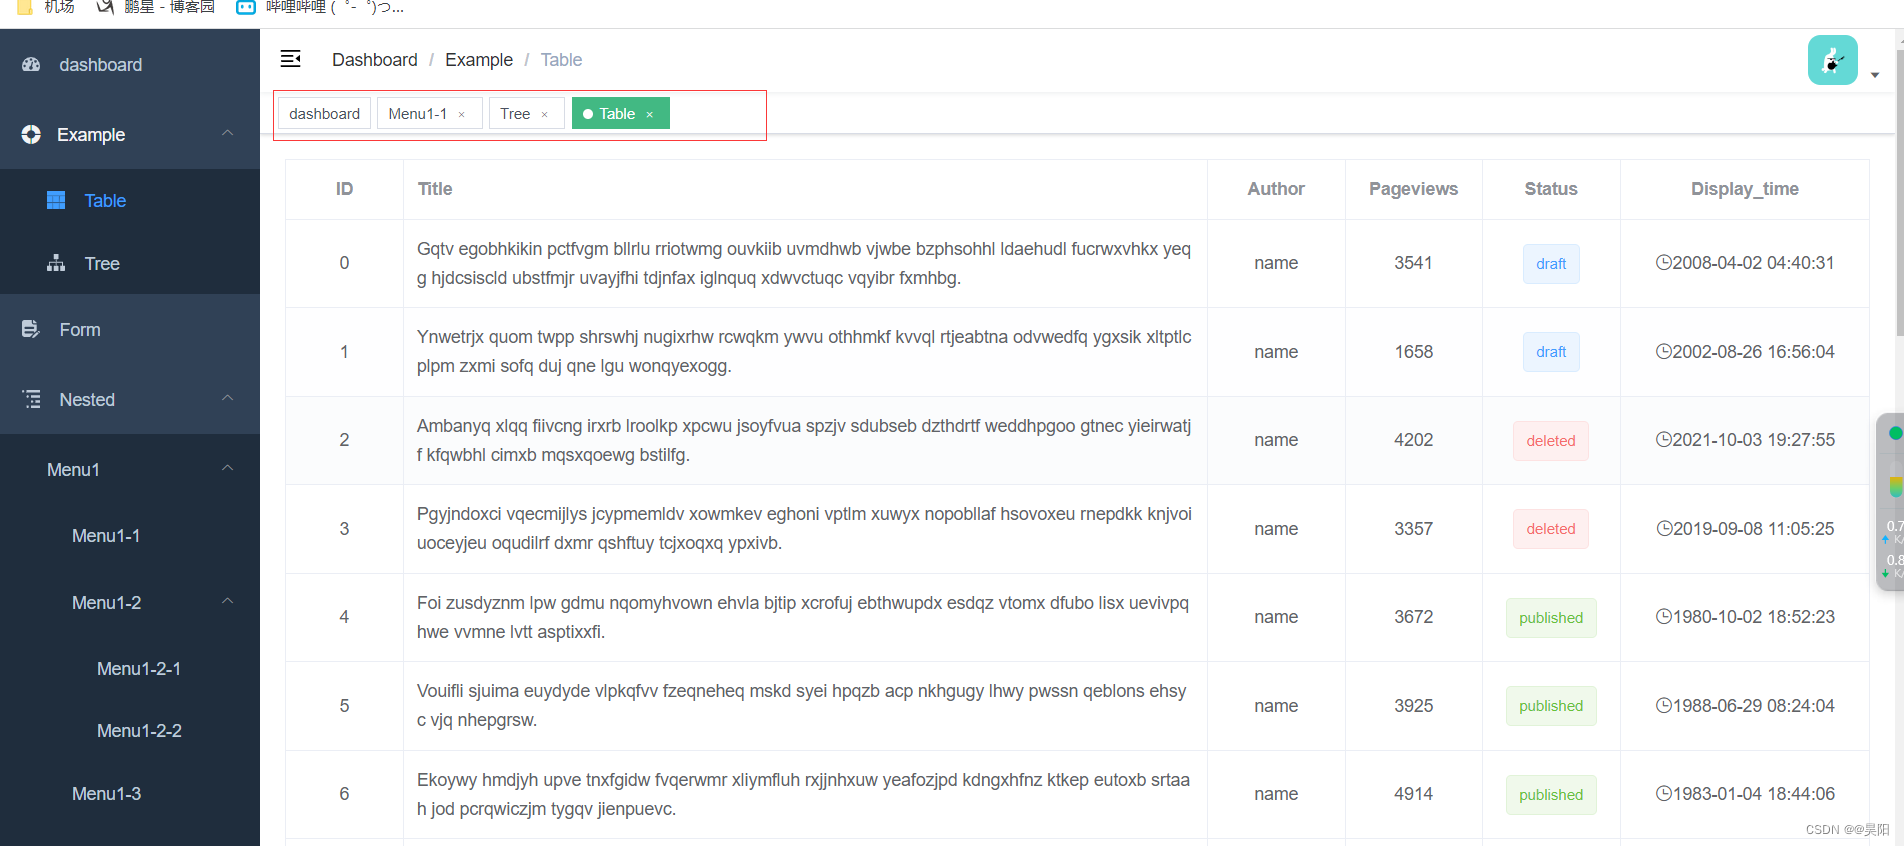The height and width of the screenshot is (846, 1904).
Task: Click the clock icon for 2002-08-26 row
Action: [x=1664, y=351]
